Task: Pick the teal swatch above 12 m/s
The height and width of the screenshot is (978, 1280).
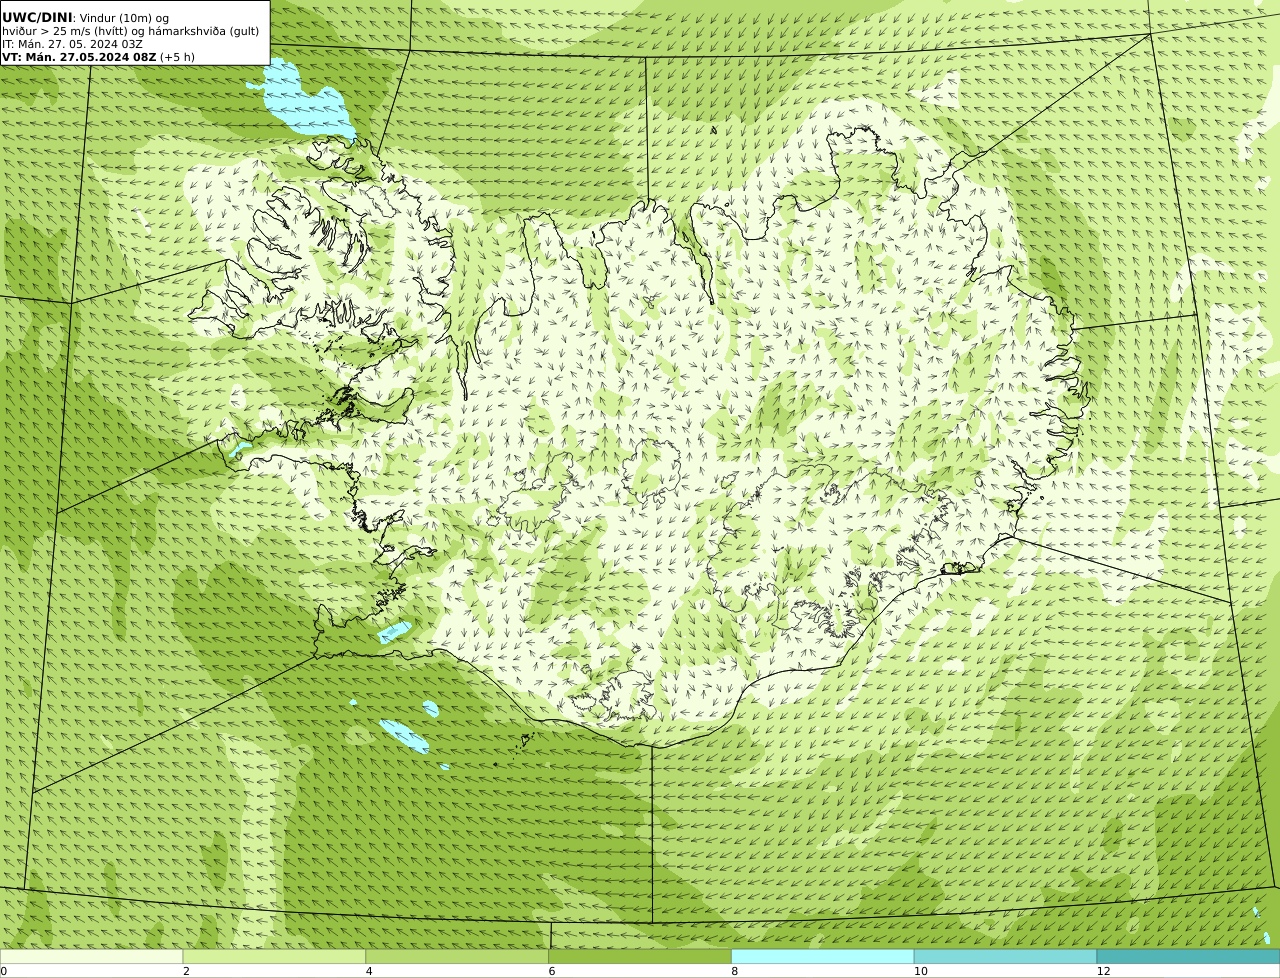Action: 1188,957
